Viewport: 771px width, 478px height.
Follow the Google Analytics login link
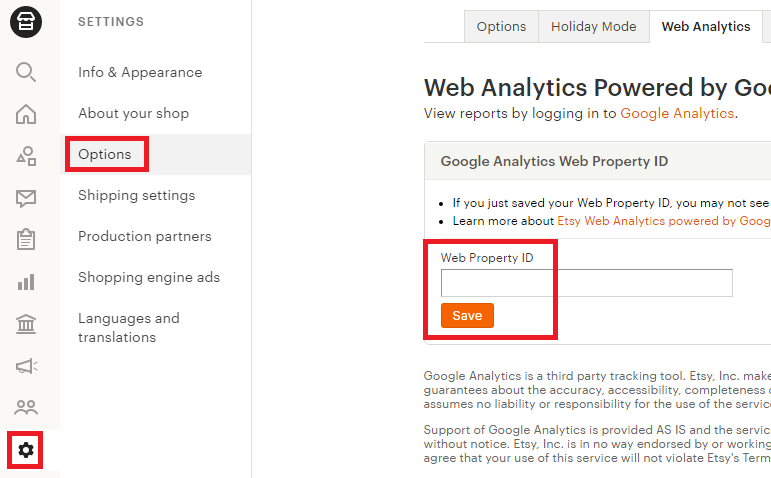[677, 113]
